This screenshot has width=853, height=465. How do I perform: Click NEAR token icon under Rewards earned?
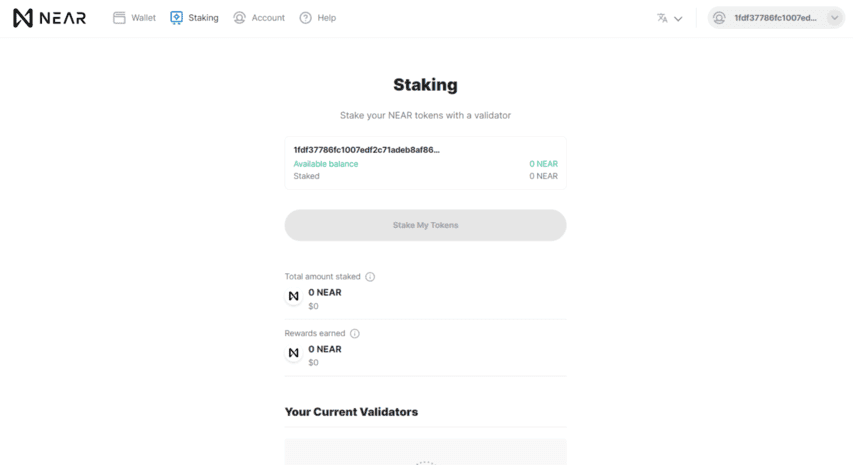coord(294,353)
